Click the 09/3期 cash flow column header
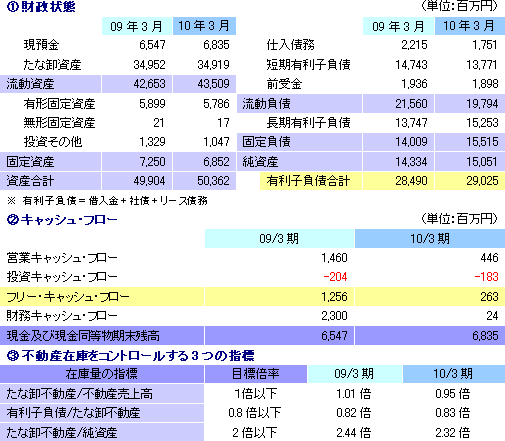Screen dimensions: 505x441 (279, 239)
